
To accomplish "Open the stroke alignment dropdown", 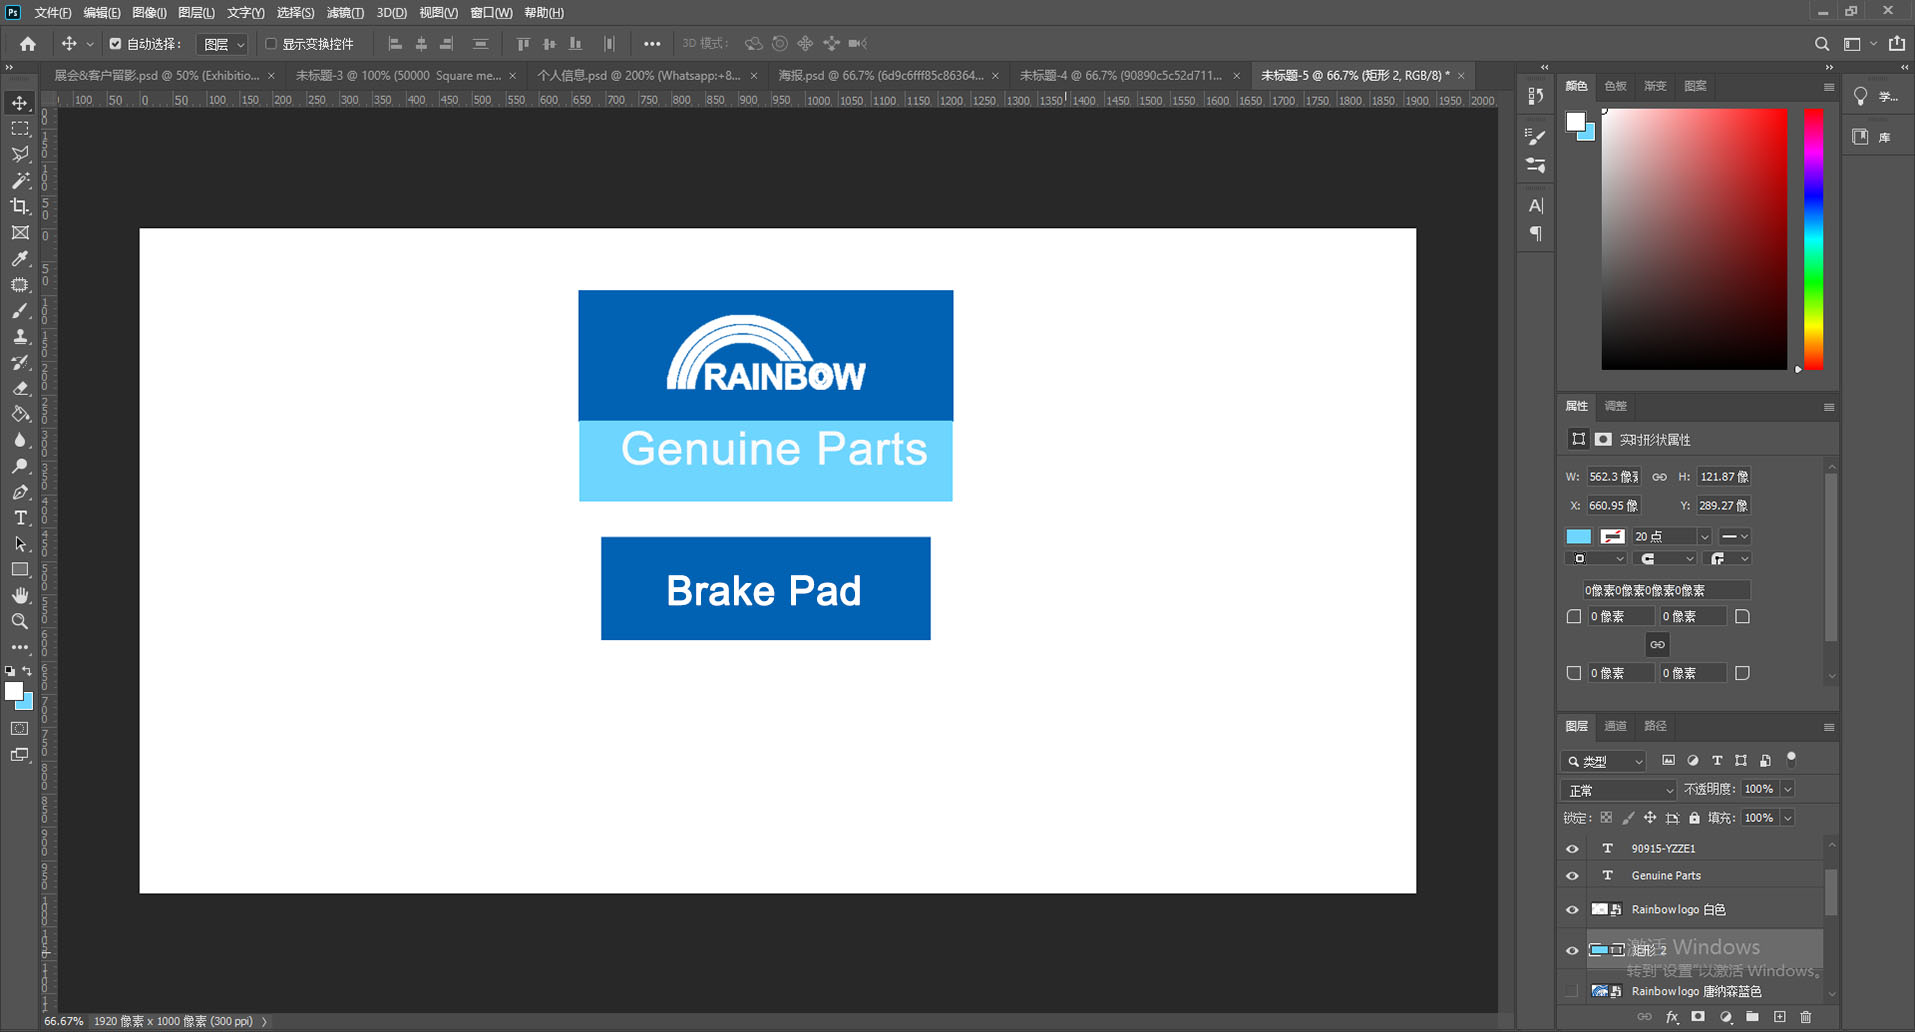I will [1596, 559].
